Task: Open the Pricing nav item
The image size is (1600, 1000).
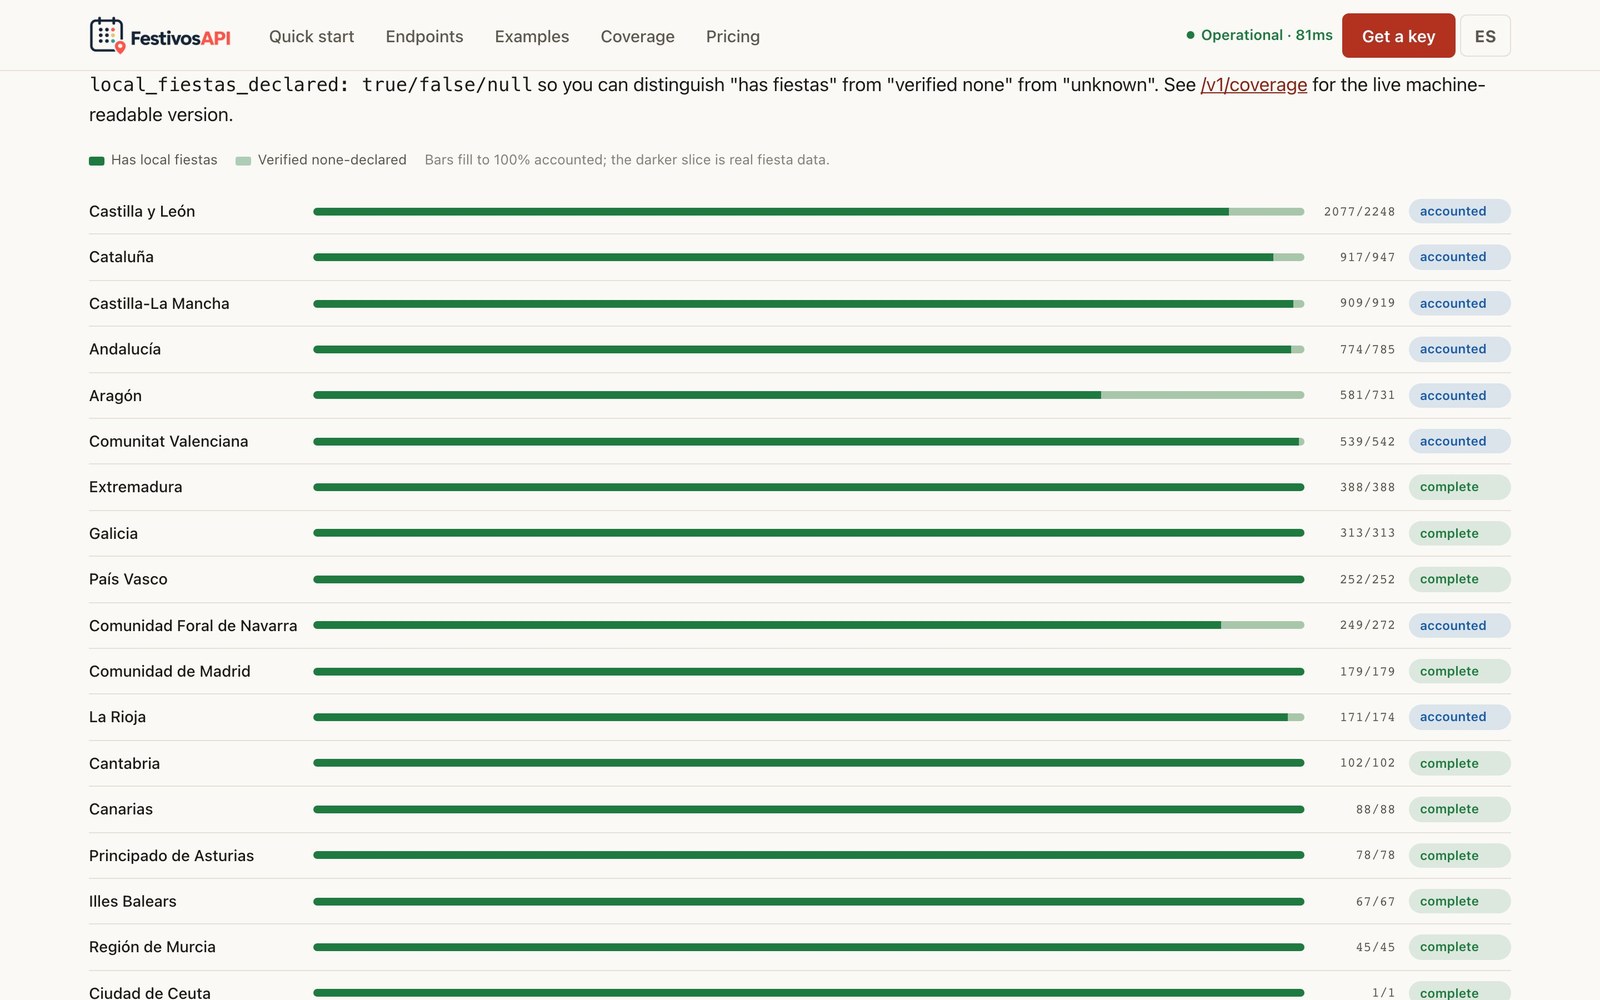Action: click(733, 36)
